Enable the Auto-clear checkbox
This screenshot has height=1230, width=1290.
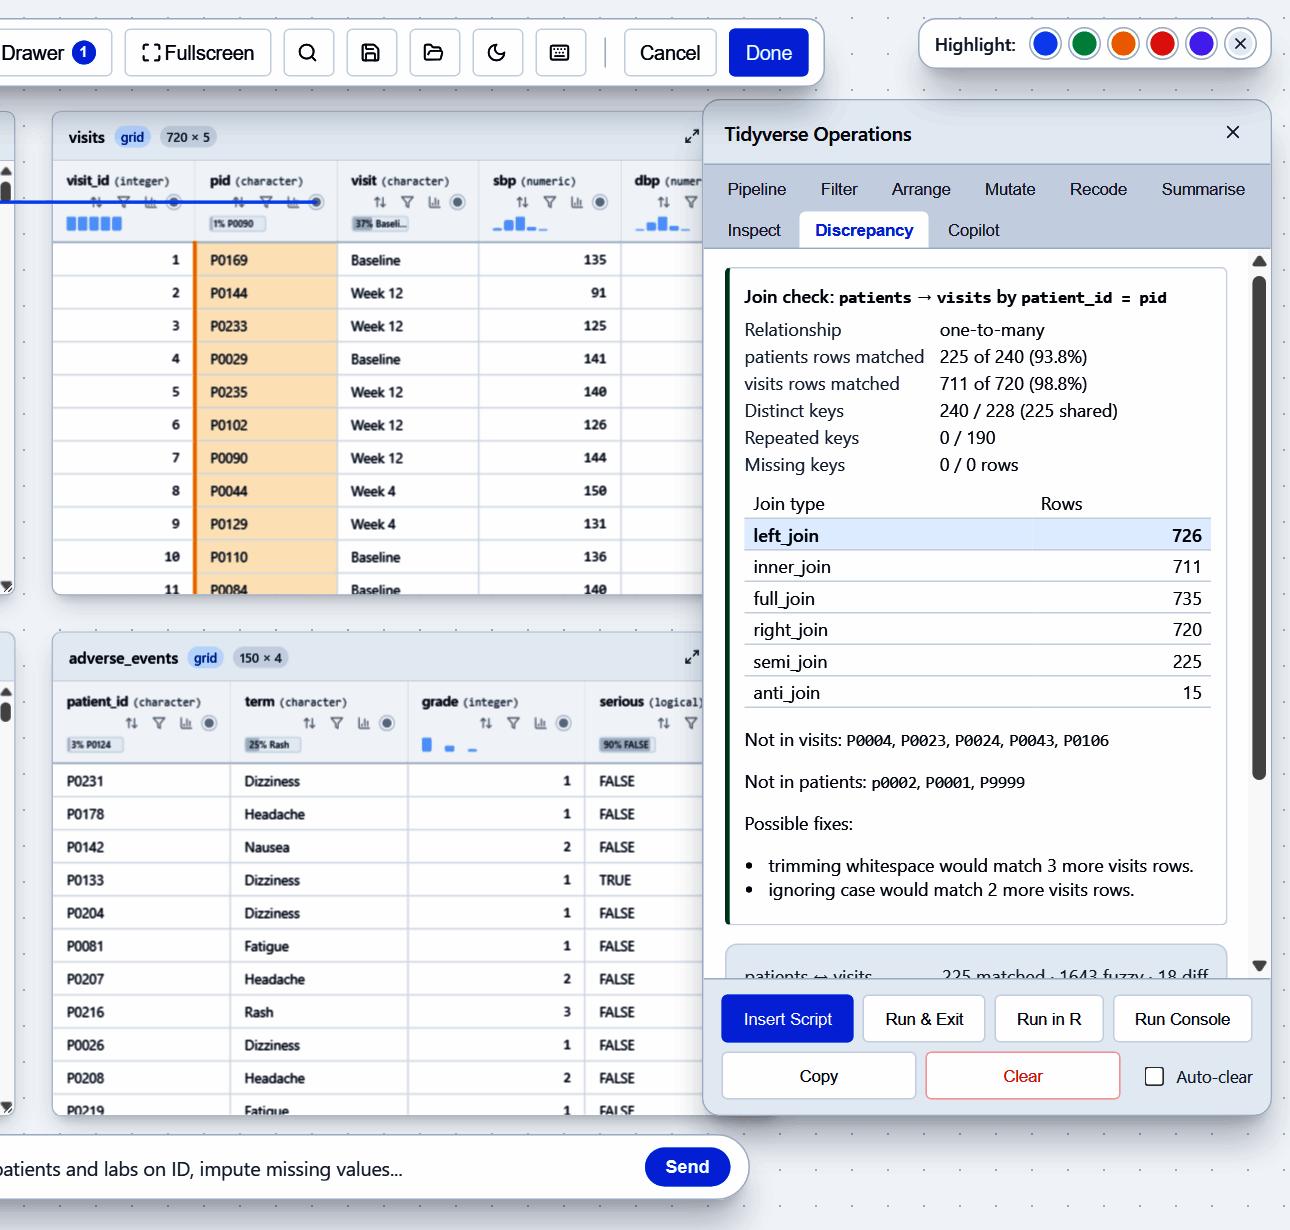tap(1154, 1077)
